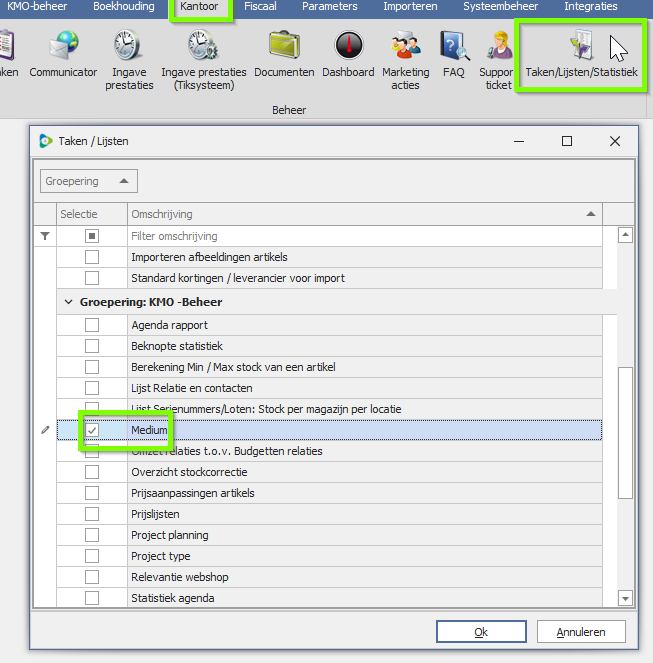Click the list scrollbar up arrow
Image resolution: width=653 pixels, height=663 pixels.
click(x=625, y=235)
